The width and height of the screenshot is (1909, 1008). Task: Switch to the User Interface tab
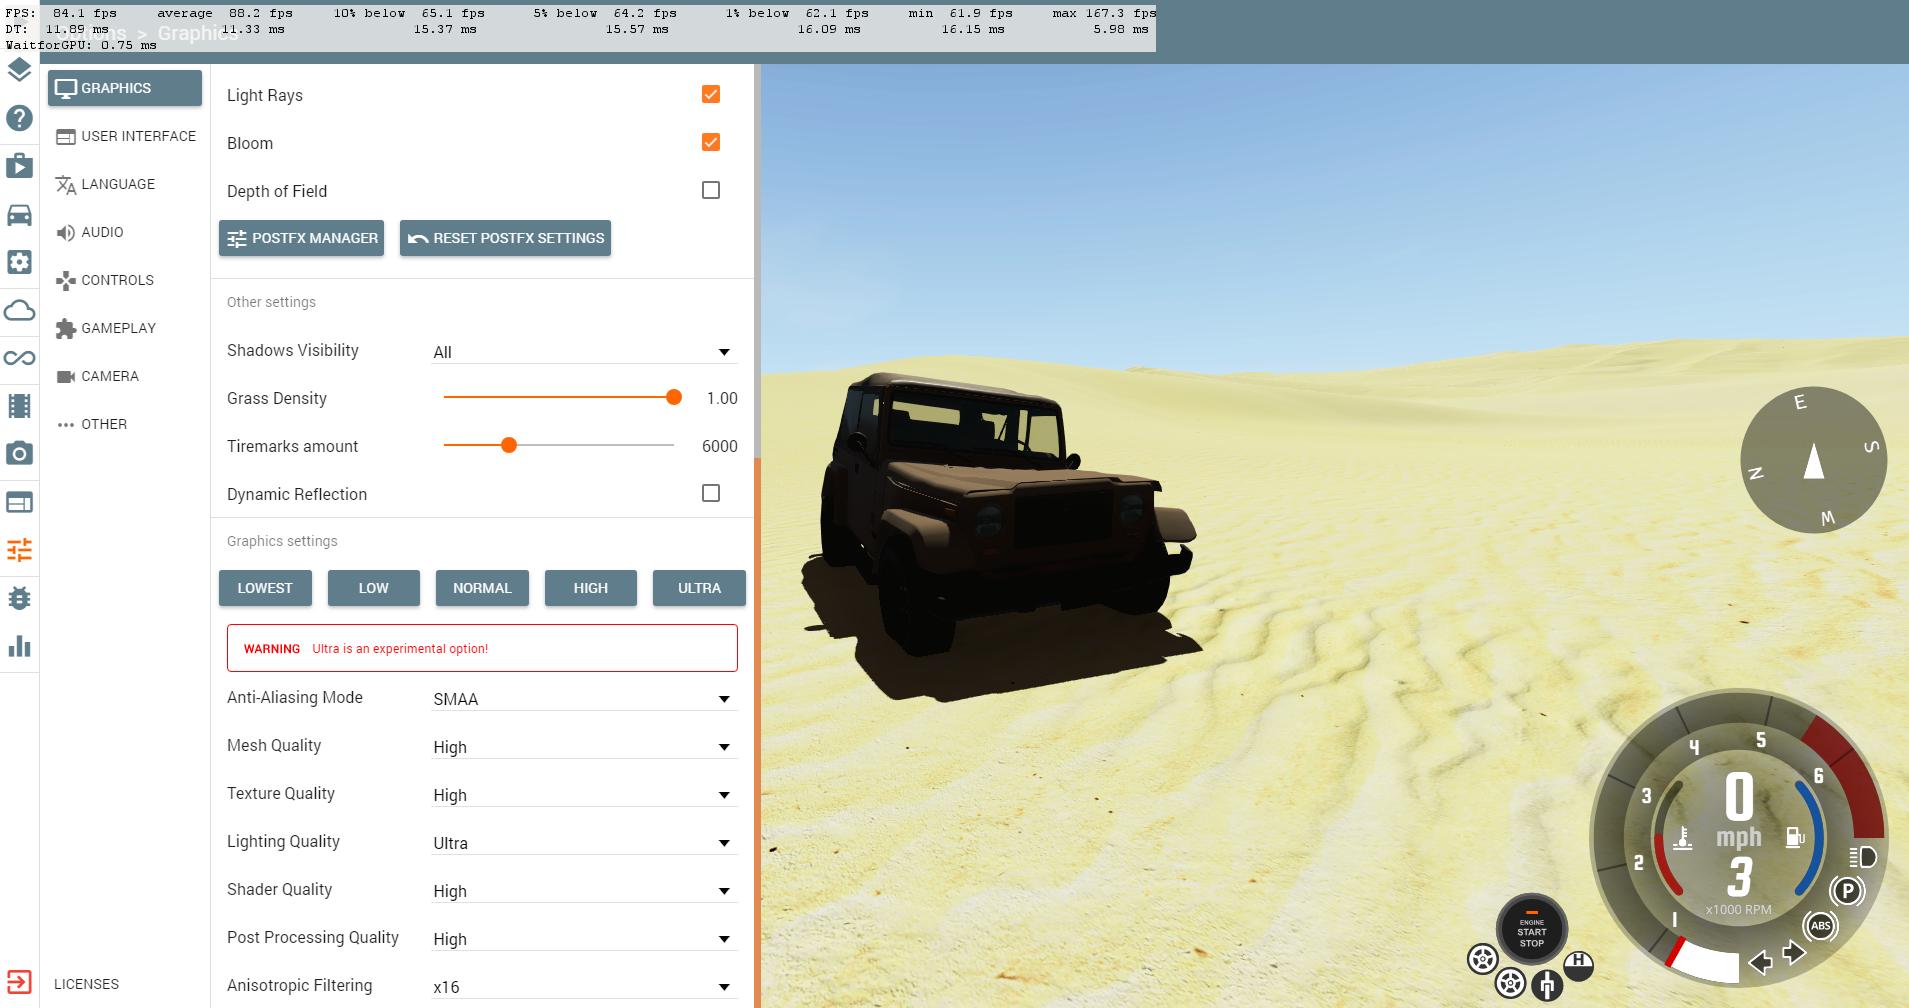click(125, 136)
